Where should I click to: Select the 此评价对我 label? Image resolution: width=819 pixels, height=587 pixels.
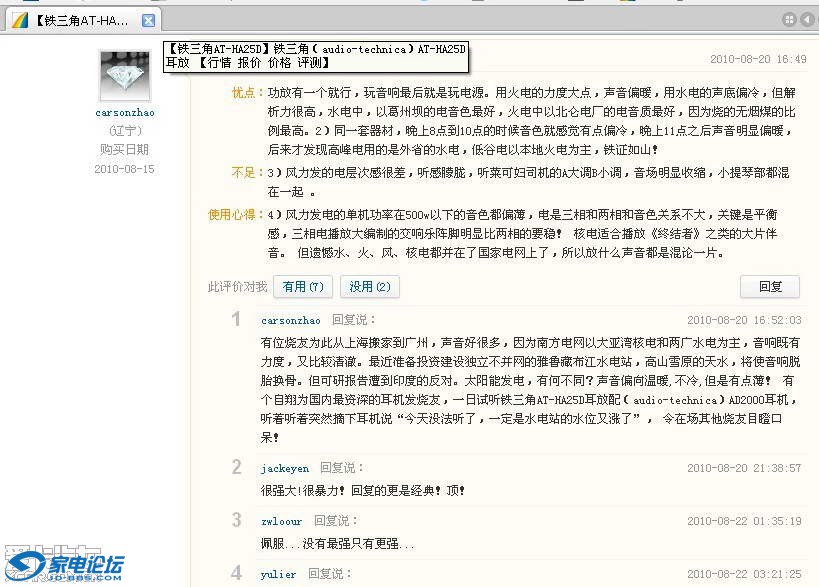coord(238,287)
